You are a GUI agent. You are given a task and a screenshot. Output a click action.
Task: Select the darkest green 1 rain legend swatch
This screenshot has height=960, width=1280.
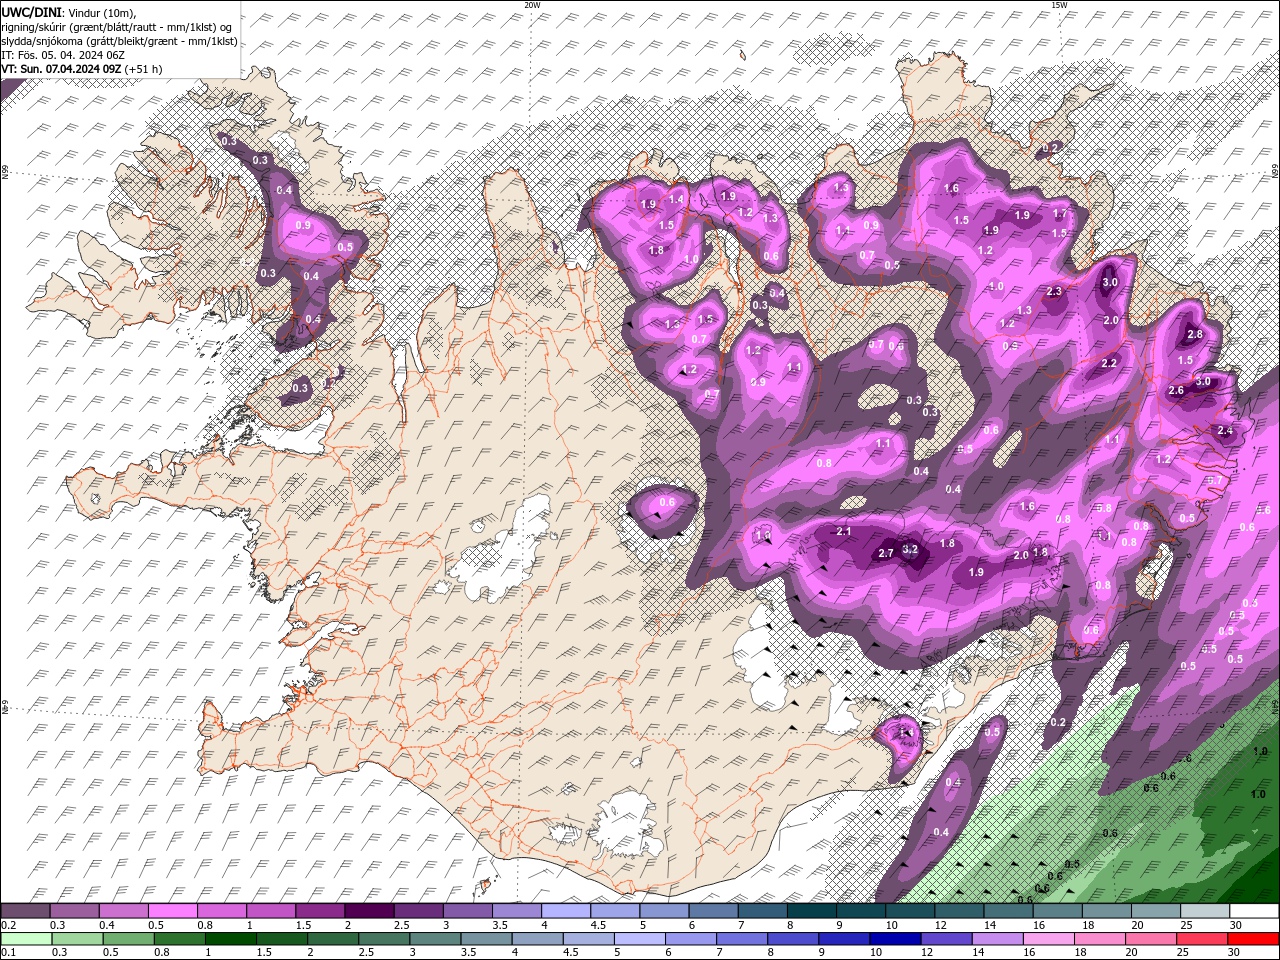pos(230,939)
